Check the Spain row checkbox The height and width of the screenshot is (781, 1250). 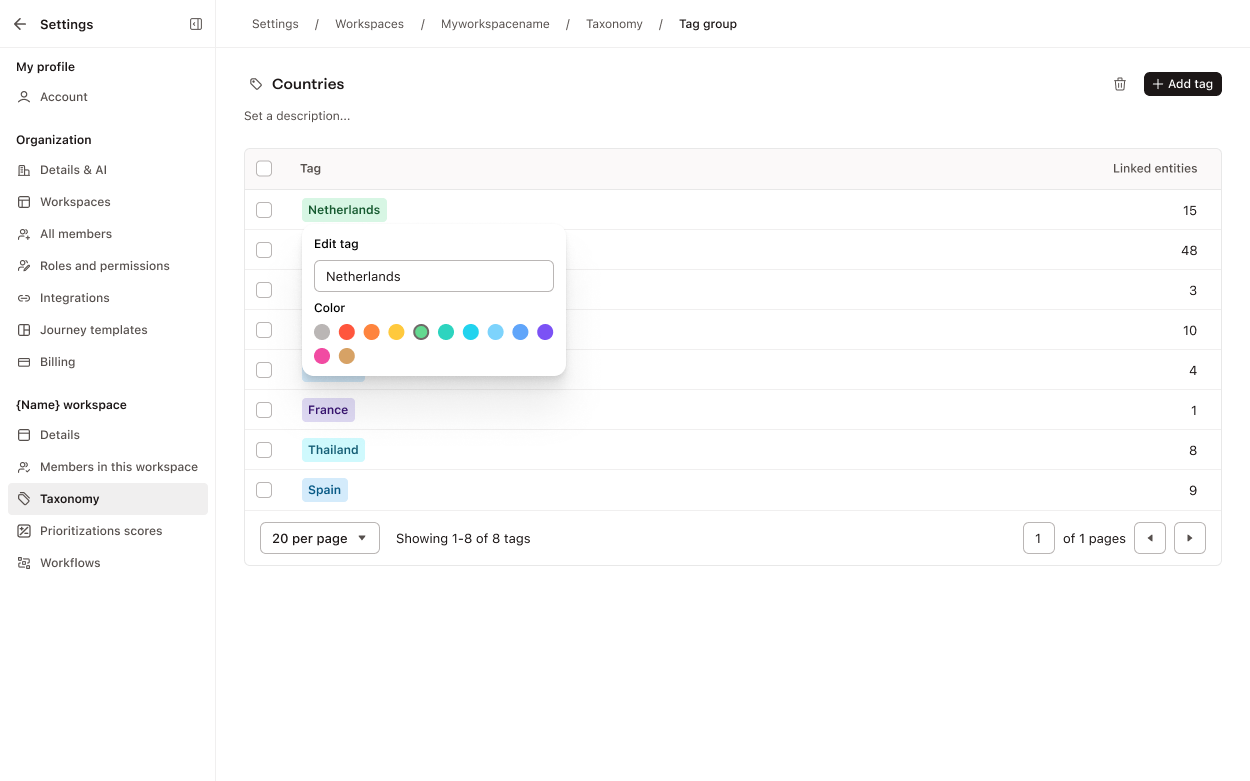pyautogui.click(x=264, y=490)
